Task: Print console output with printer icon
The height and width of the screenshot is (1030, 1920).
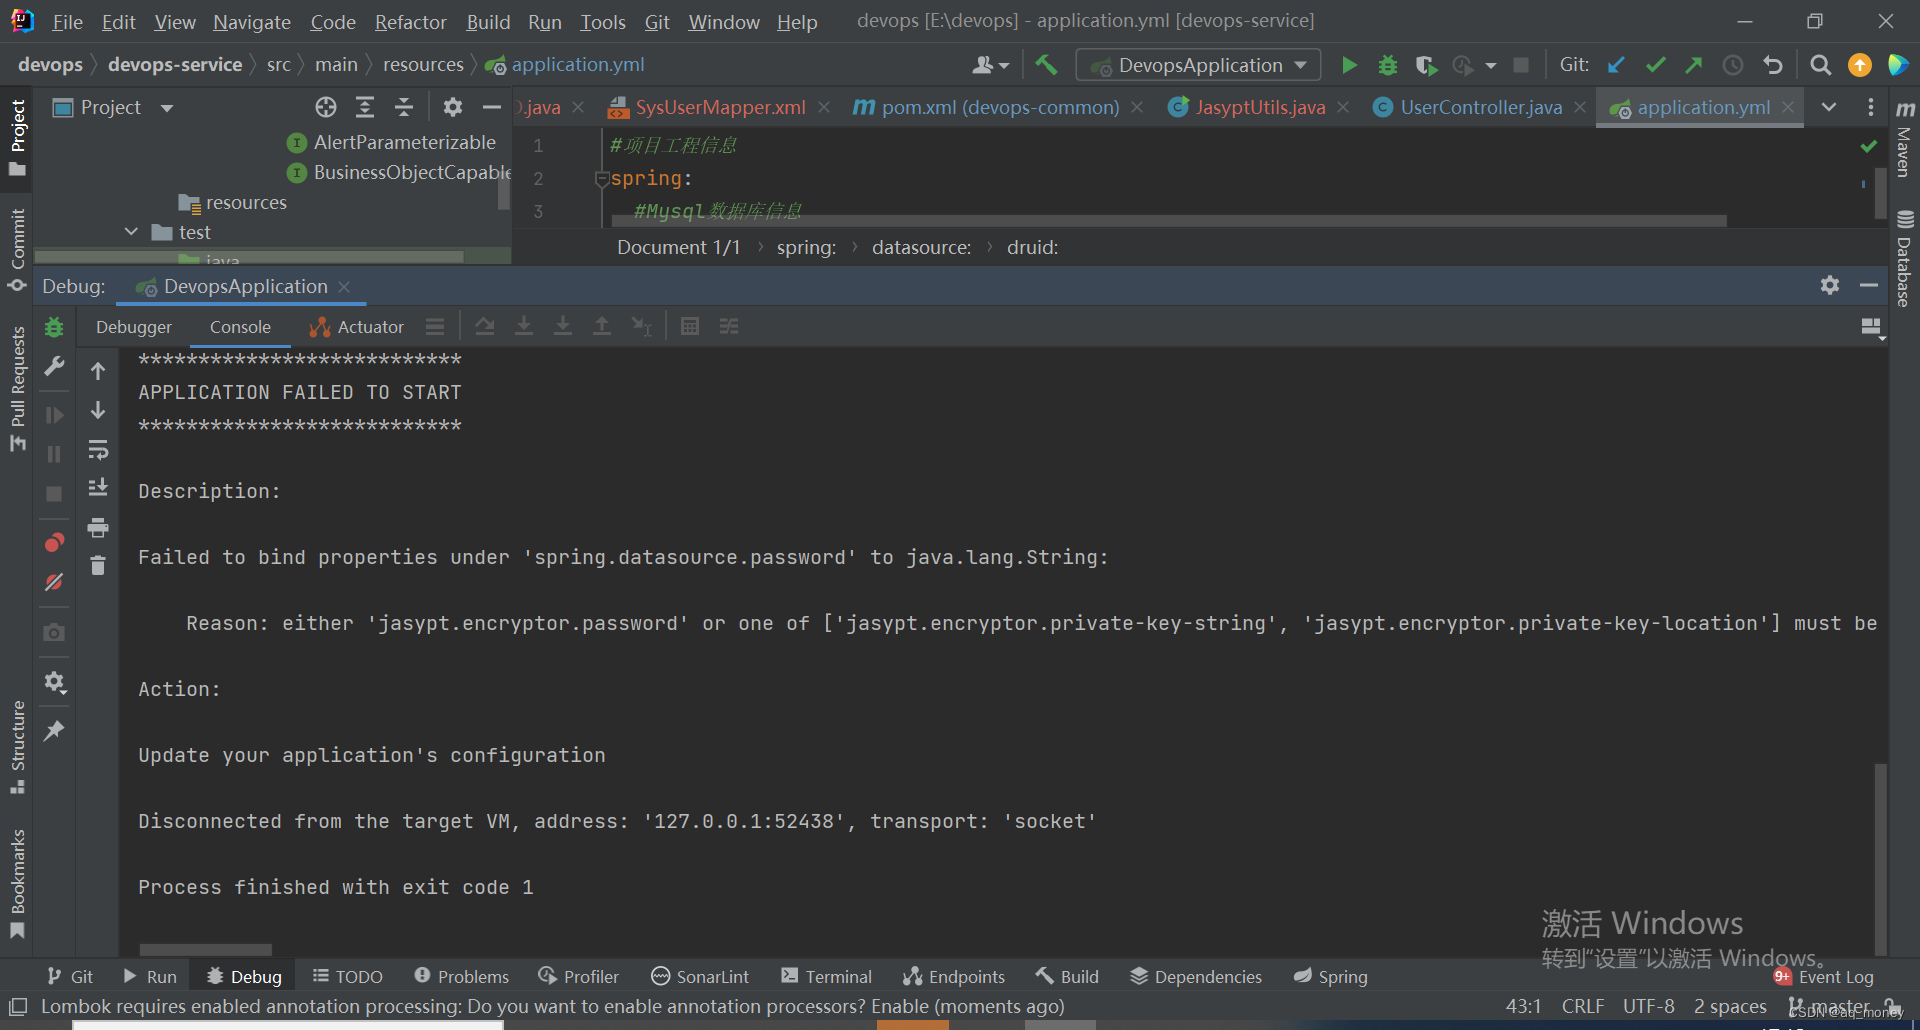Action: [98, 527]
